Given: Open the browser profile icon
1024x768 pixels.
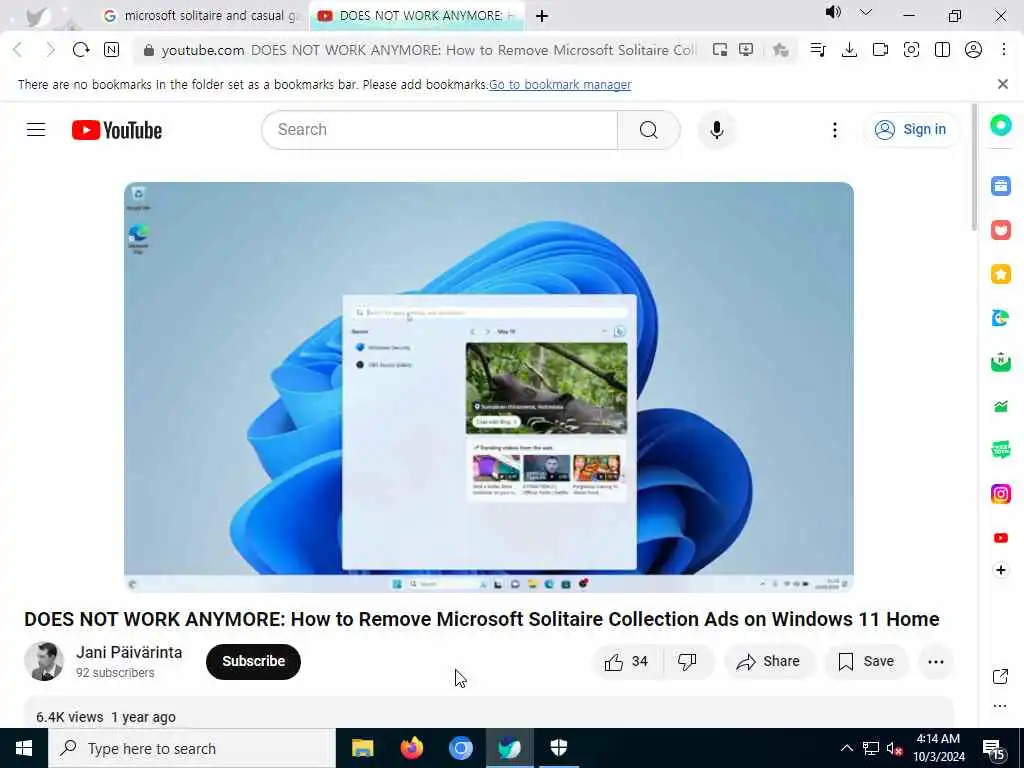Looking at the screenshot, I should point(973,50).
